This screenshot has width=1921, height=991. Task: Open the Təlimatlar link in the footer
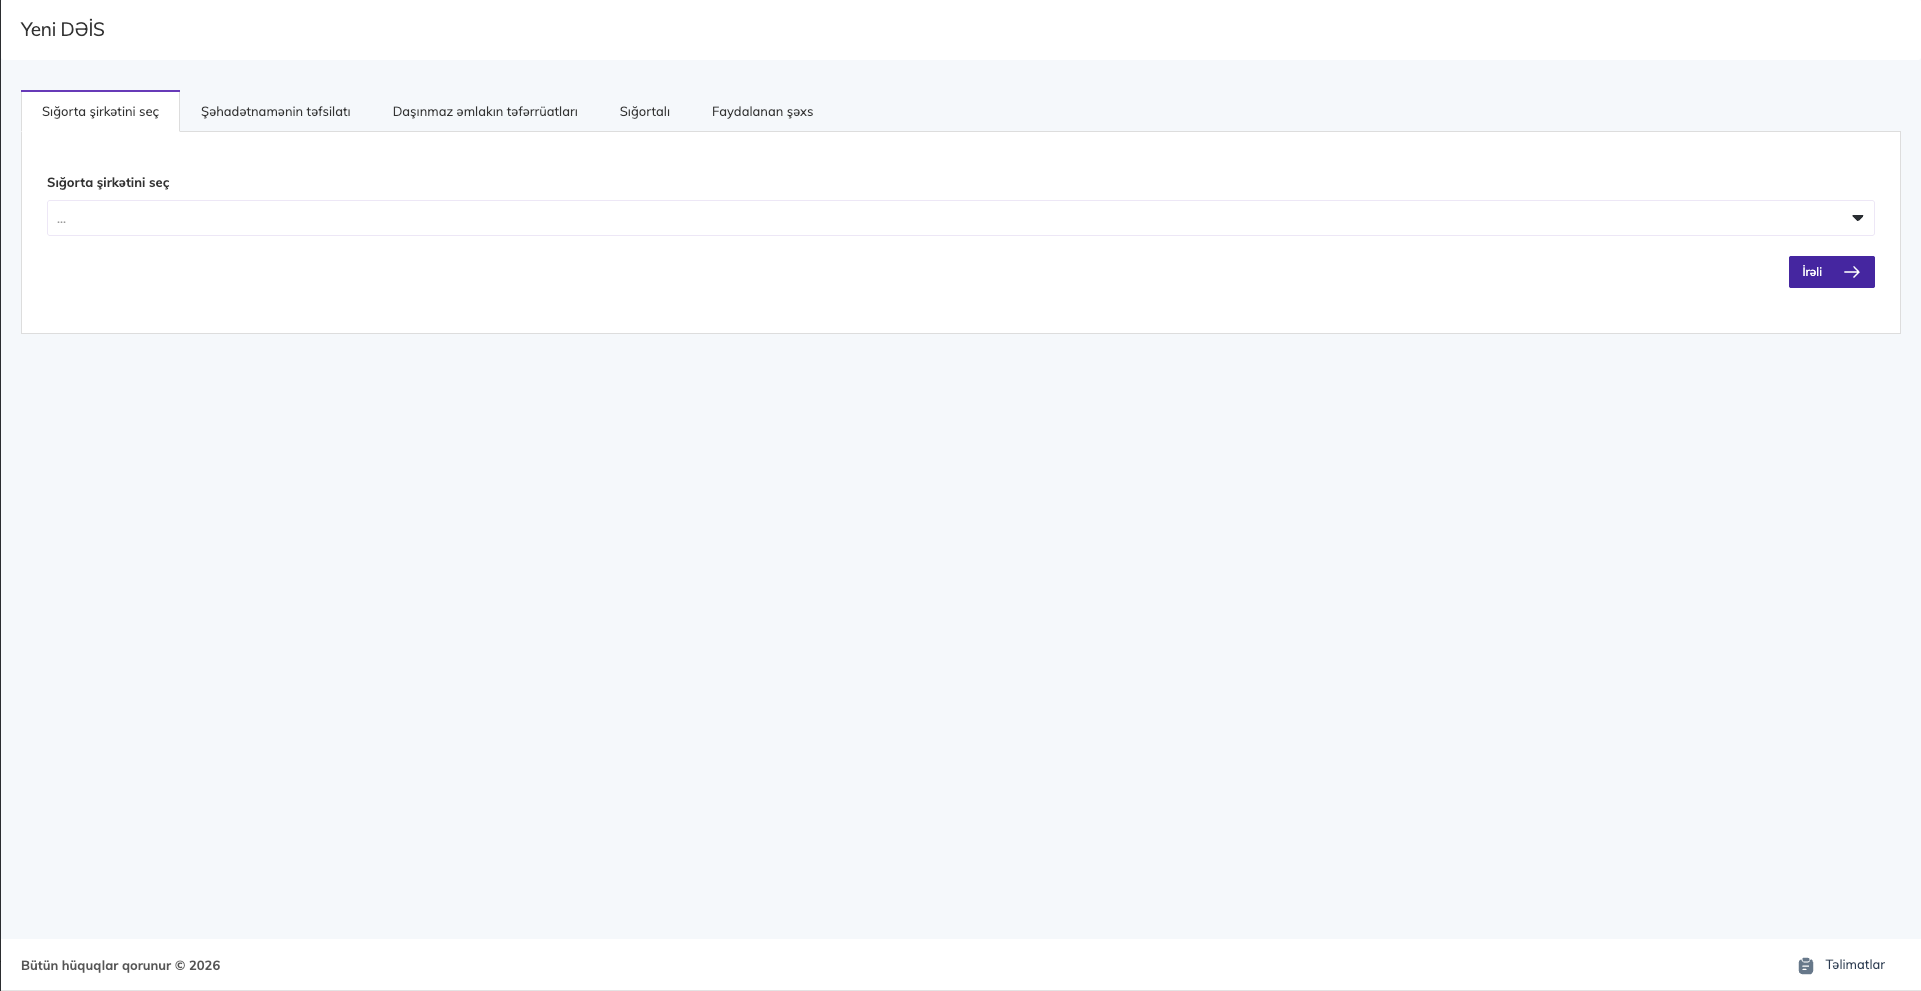pos(1854,965)
